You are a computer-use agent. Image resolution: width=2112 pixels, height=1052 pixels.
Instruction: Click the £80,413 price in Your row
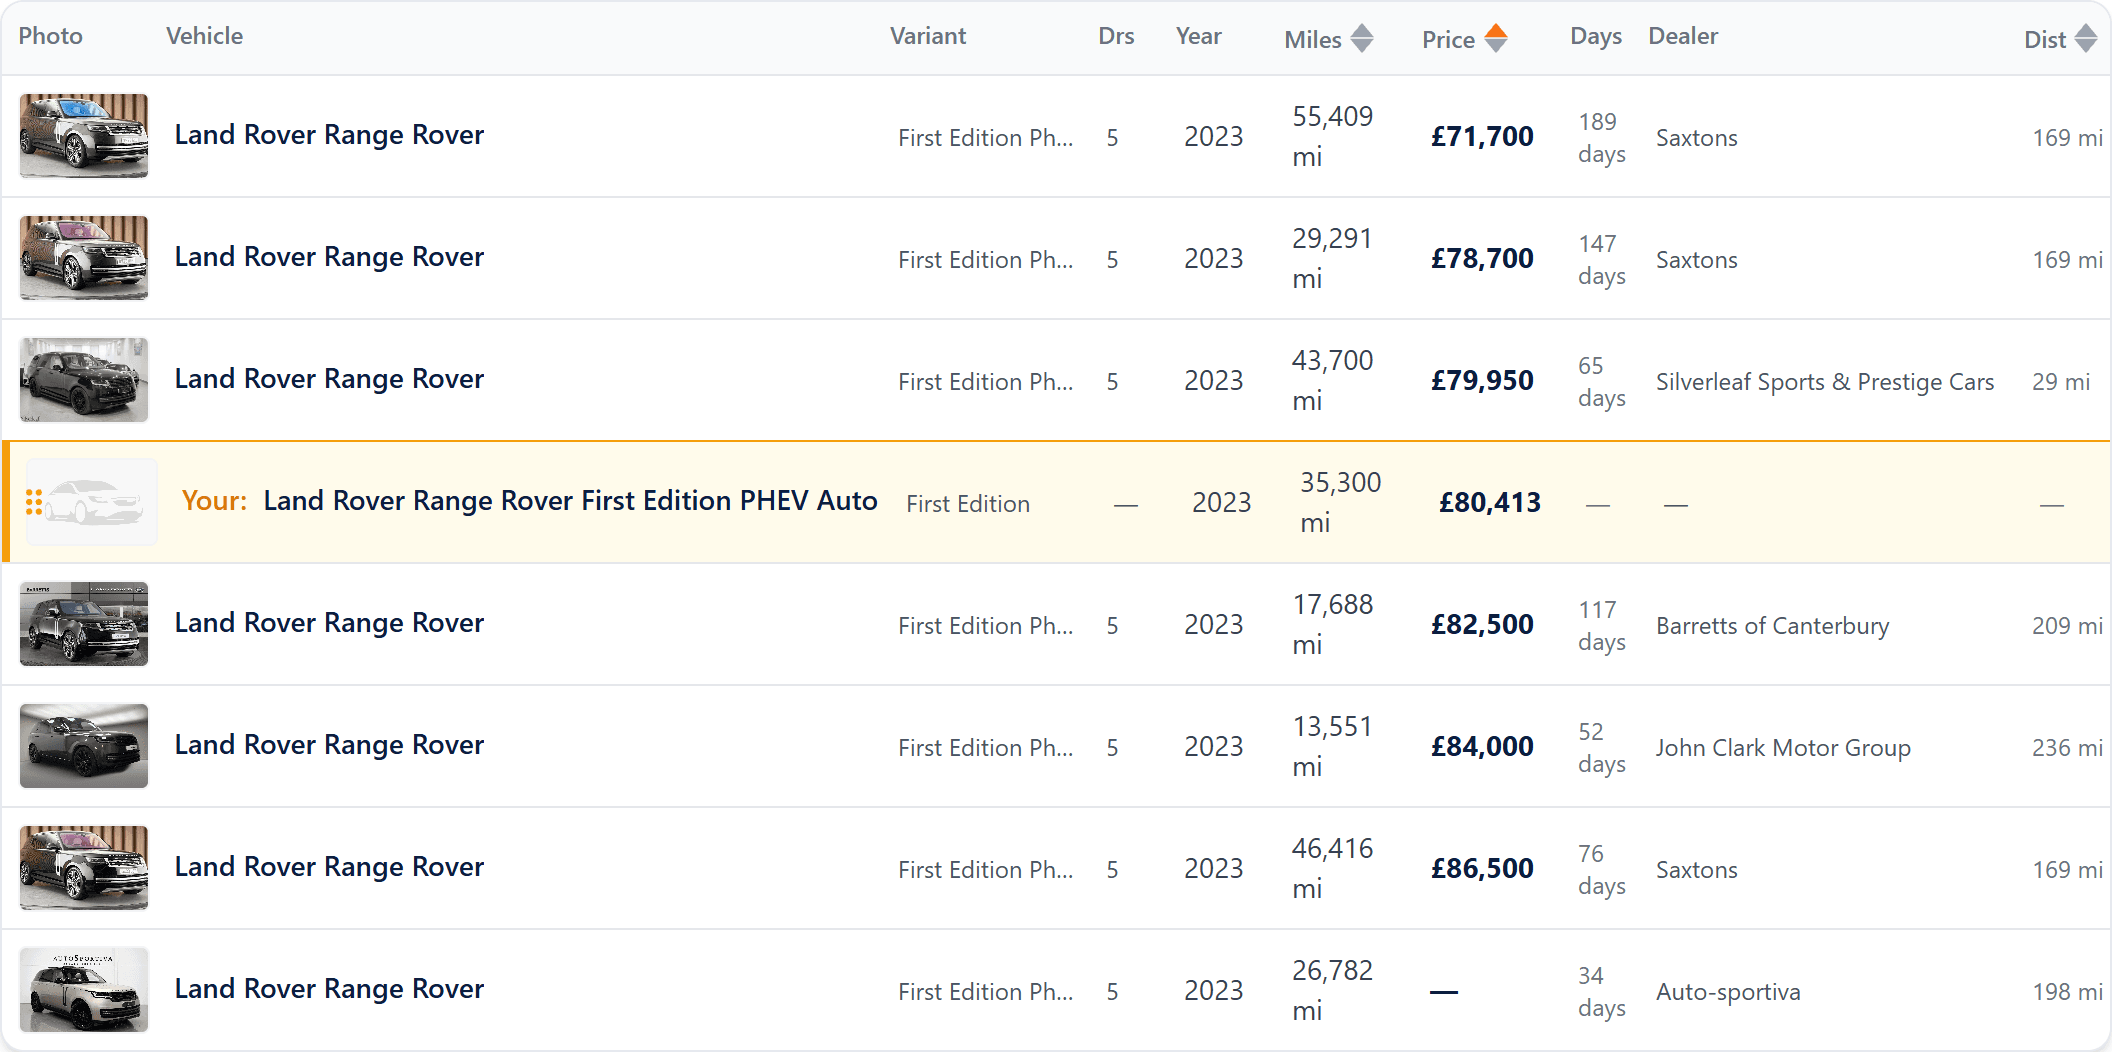click(1490, 502)
